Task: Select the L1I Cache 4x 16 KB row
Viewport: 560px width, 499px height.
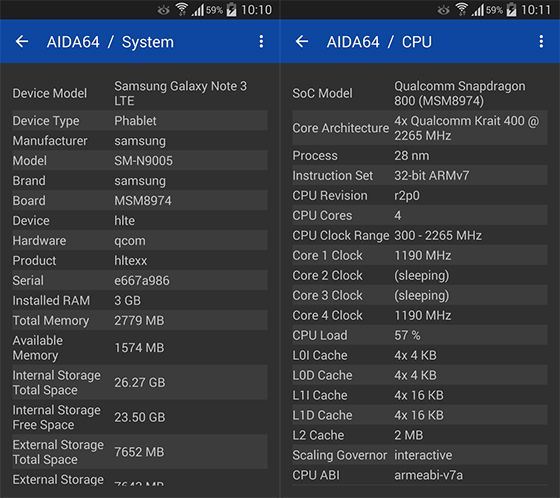Action: point(419,396)
